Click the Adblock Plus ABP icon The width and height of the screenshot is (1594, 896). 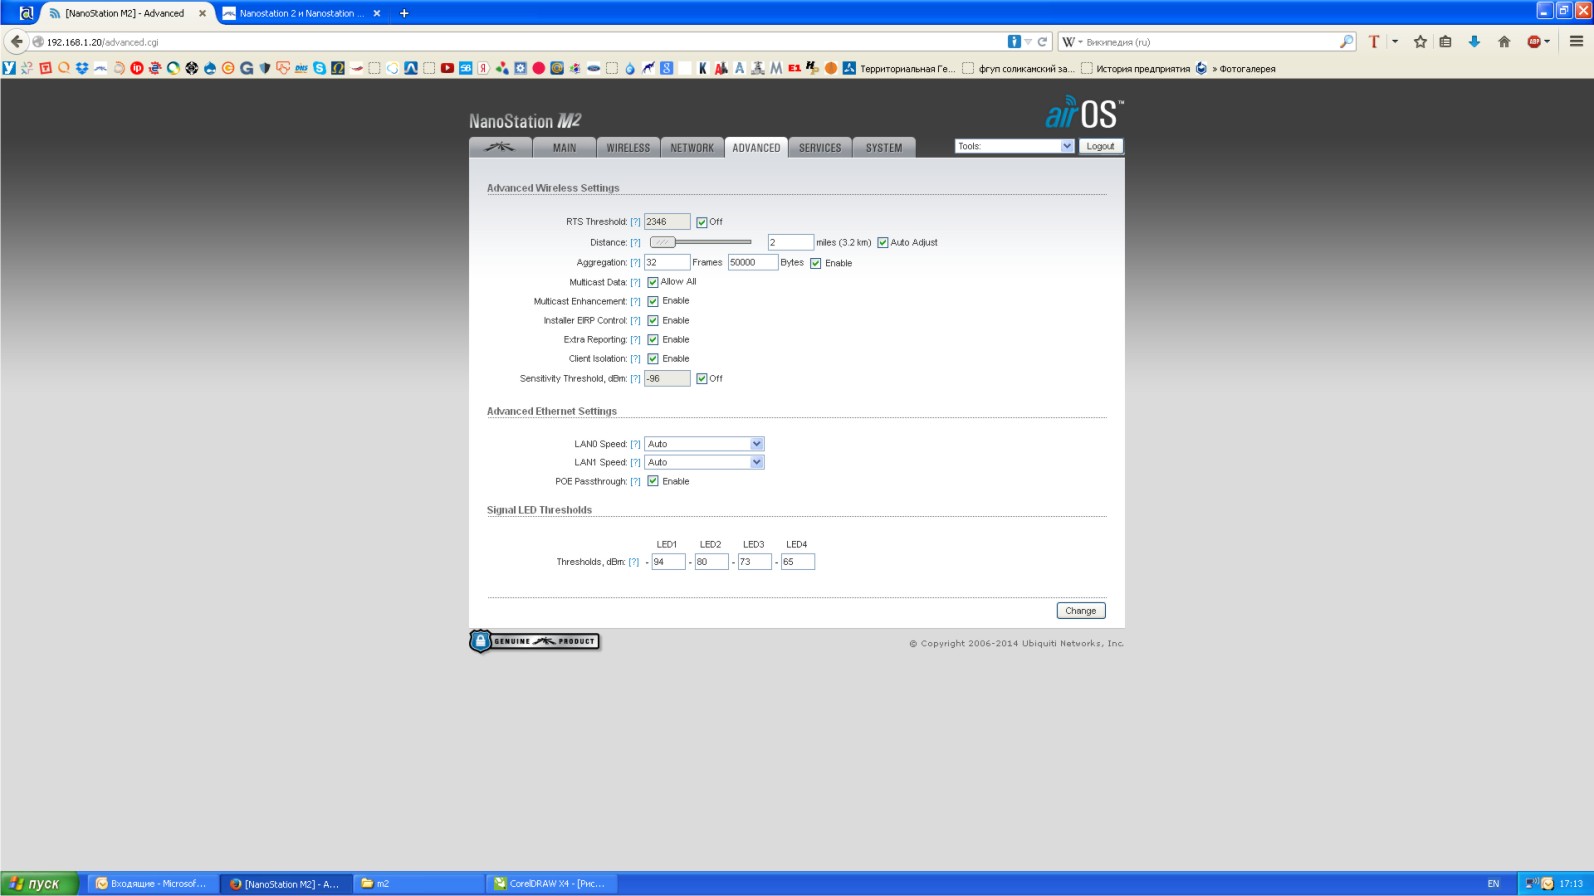[1534, 42]
